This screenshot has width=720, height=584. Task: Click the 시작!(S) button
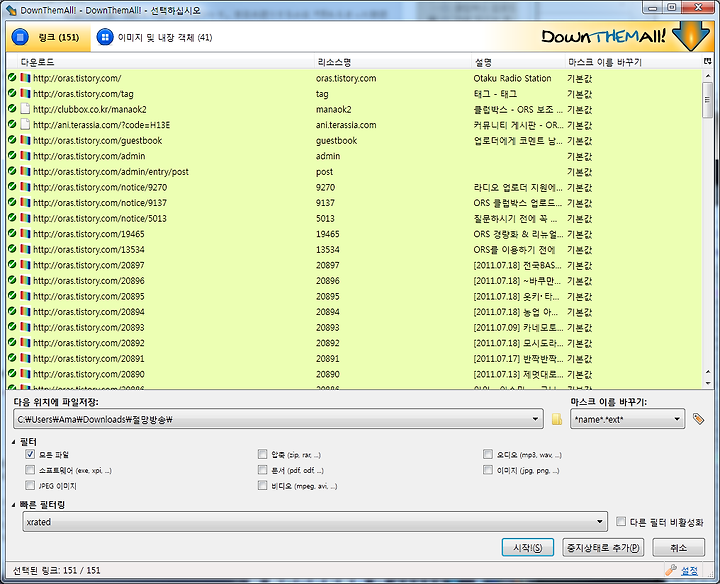click(528, 547)
